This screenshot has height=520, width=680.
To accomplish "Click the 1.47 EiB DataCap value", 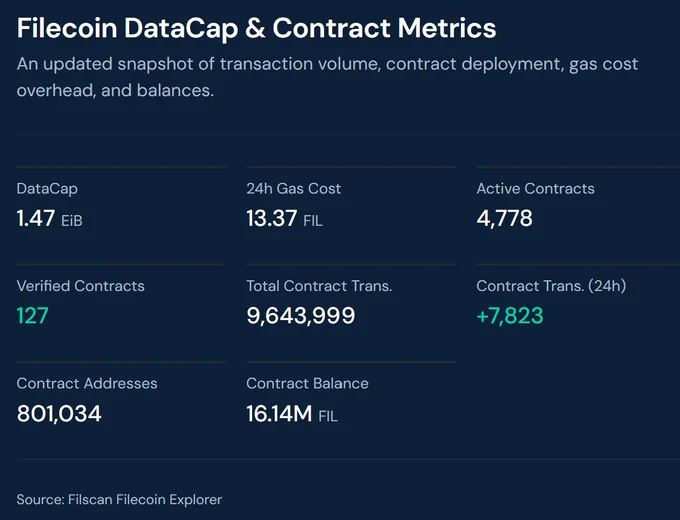I will pos(49,218).
